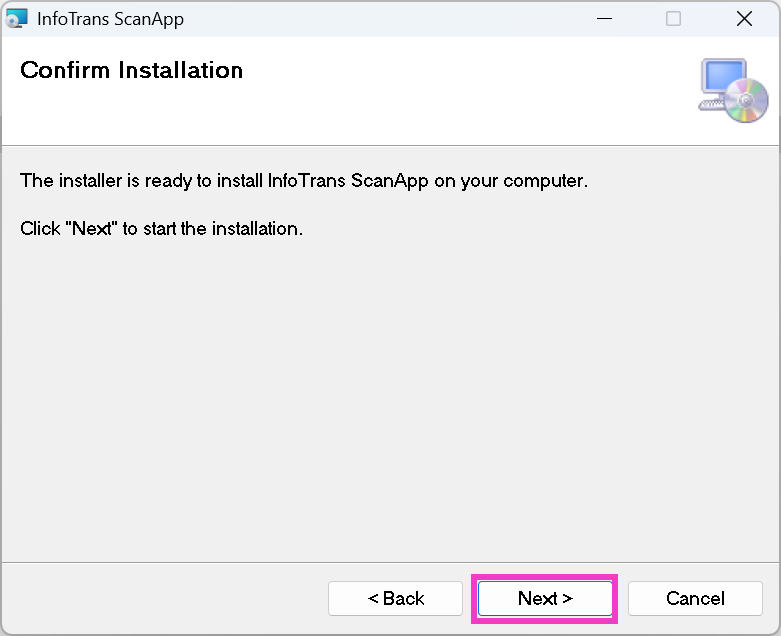Click the InfoTrans ScanApp title bar icon
Viewport: 781px width, 636px height.
tap(16, 19)
